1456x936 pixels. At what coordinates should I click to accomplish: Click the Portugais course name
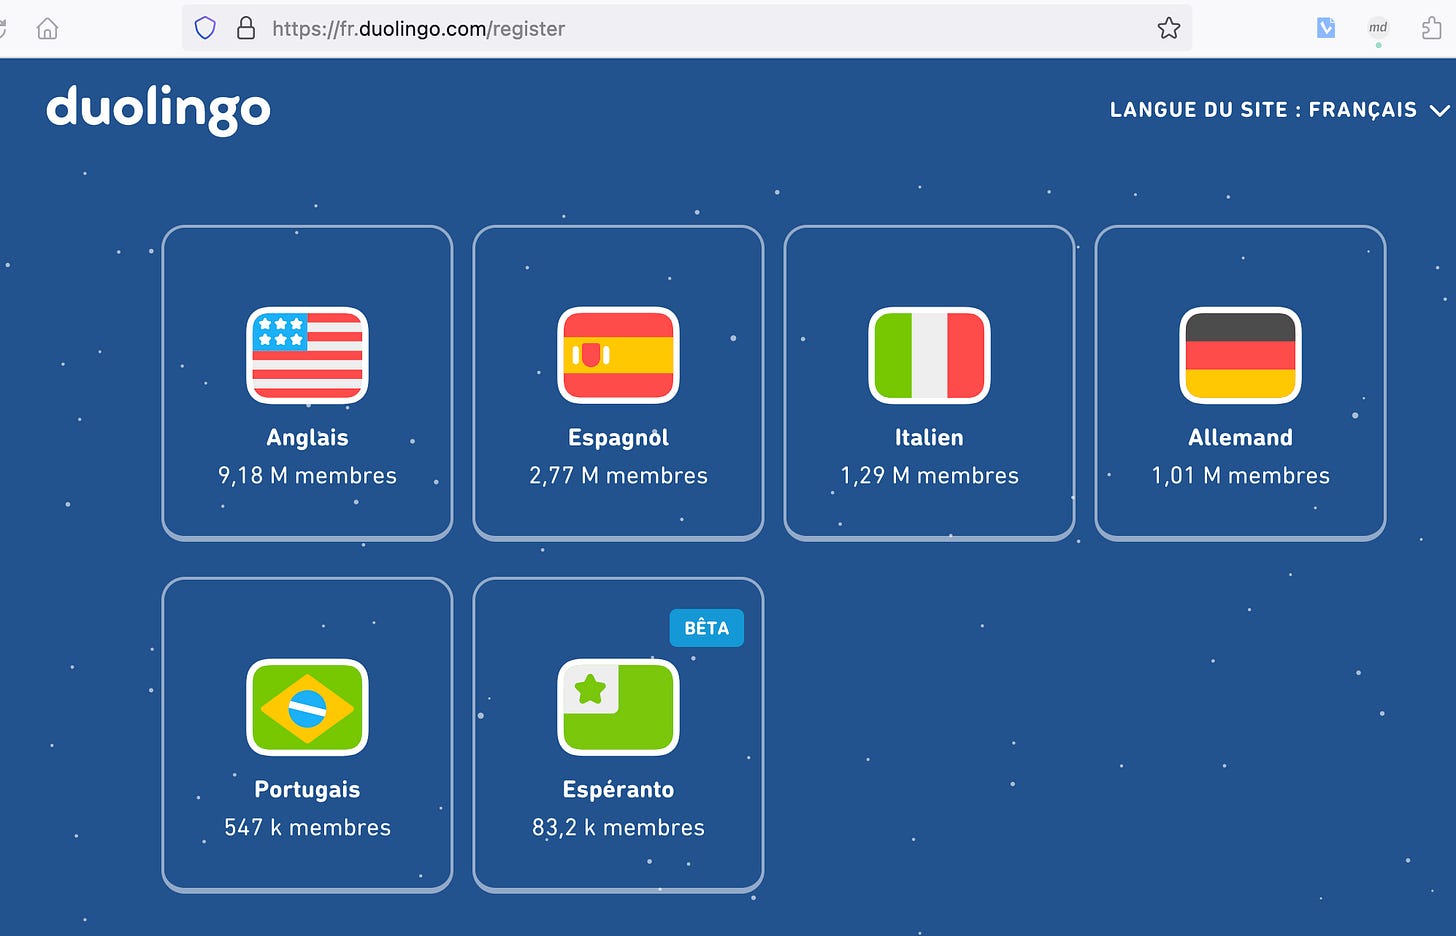click(x=307, y=789)
